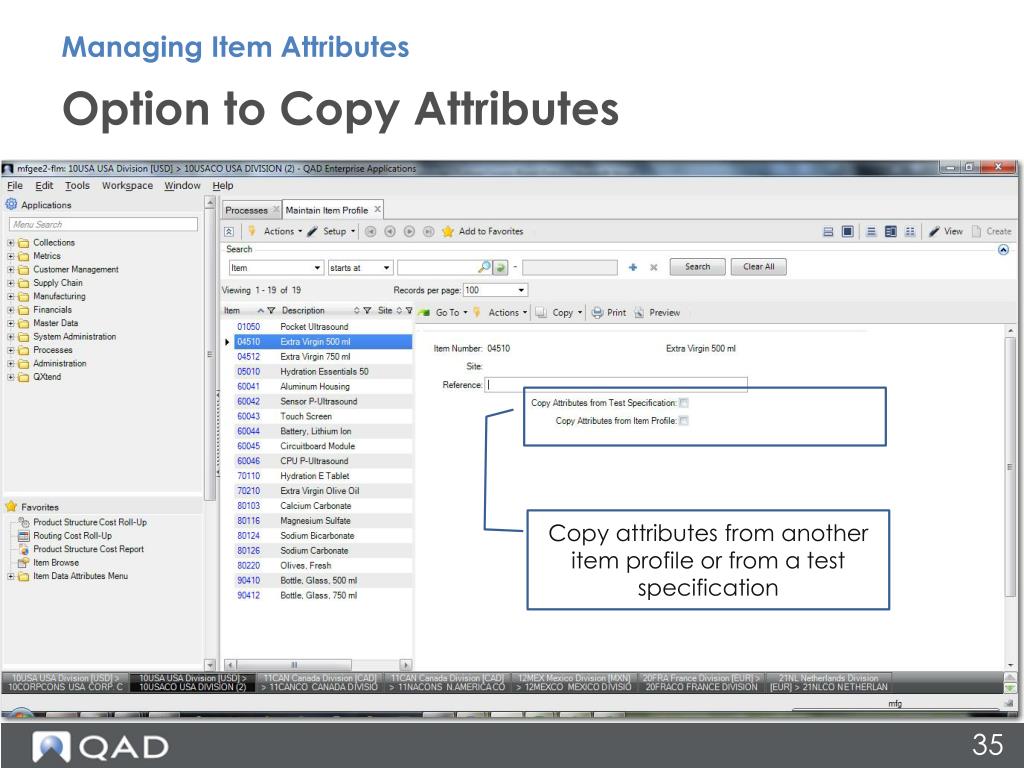Image resolution: width=1024 pixels, height=768 pixels.
Task: Expand the Collections folder
Action: pyautogui.click(x=10, y=242)
